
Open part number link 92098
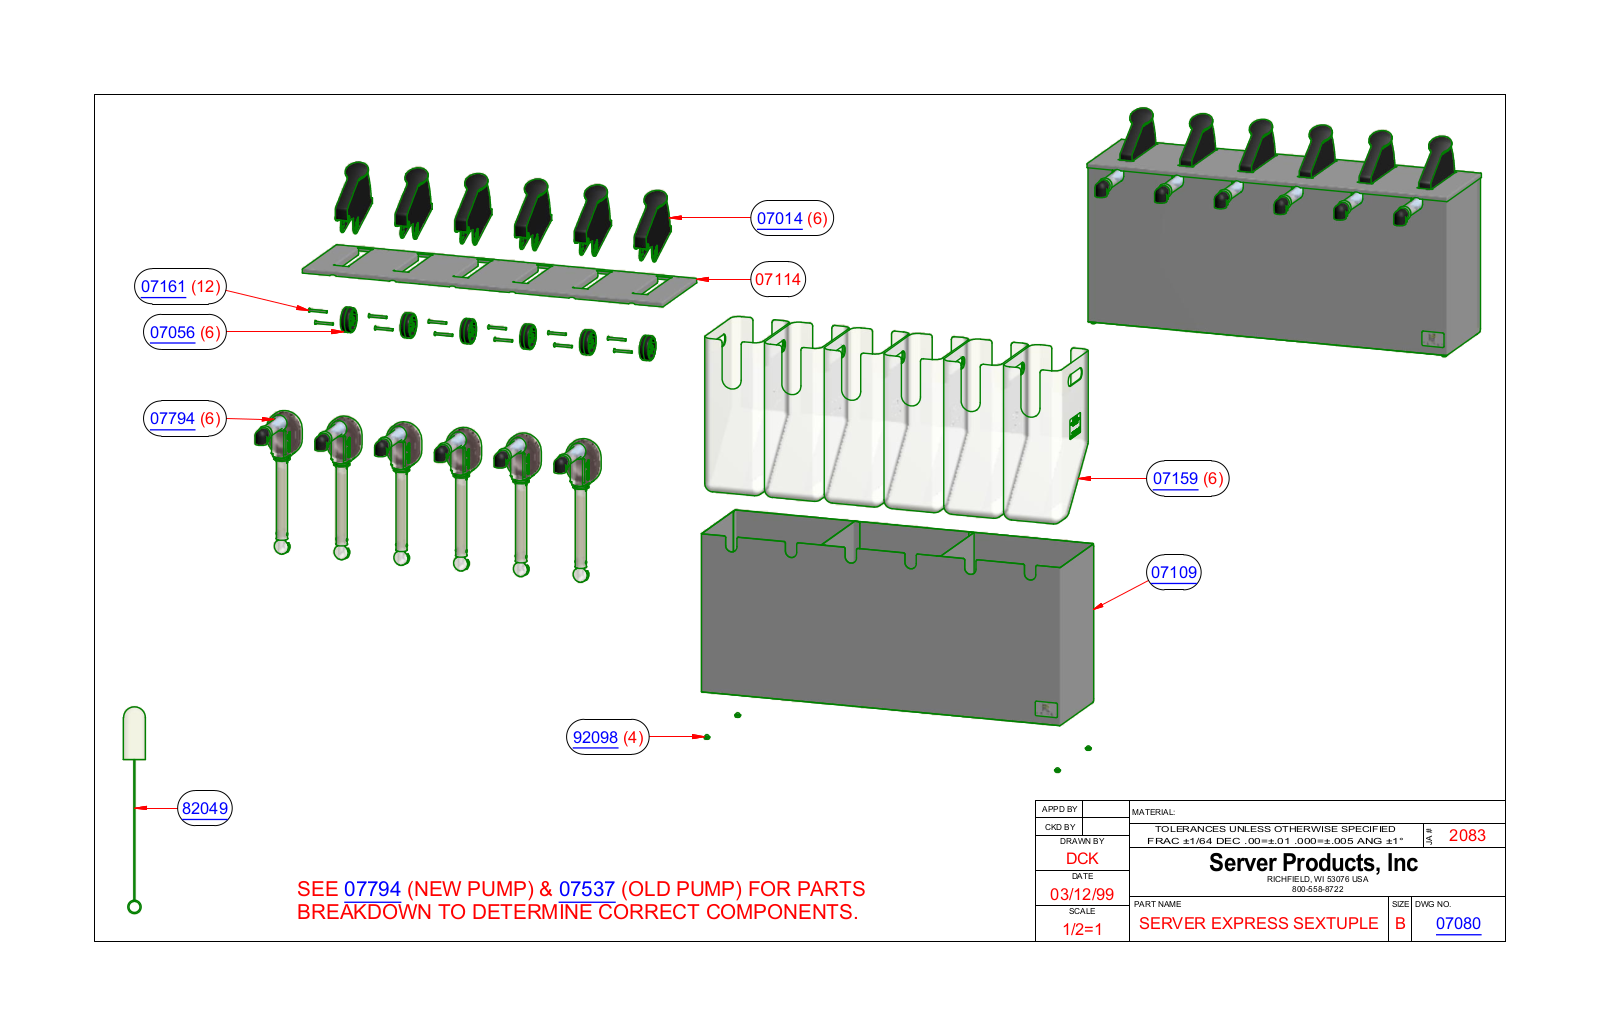click(595, 738)
